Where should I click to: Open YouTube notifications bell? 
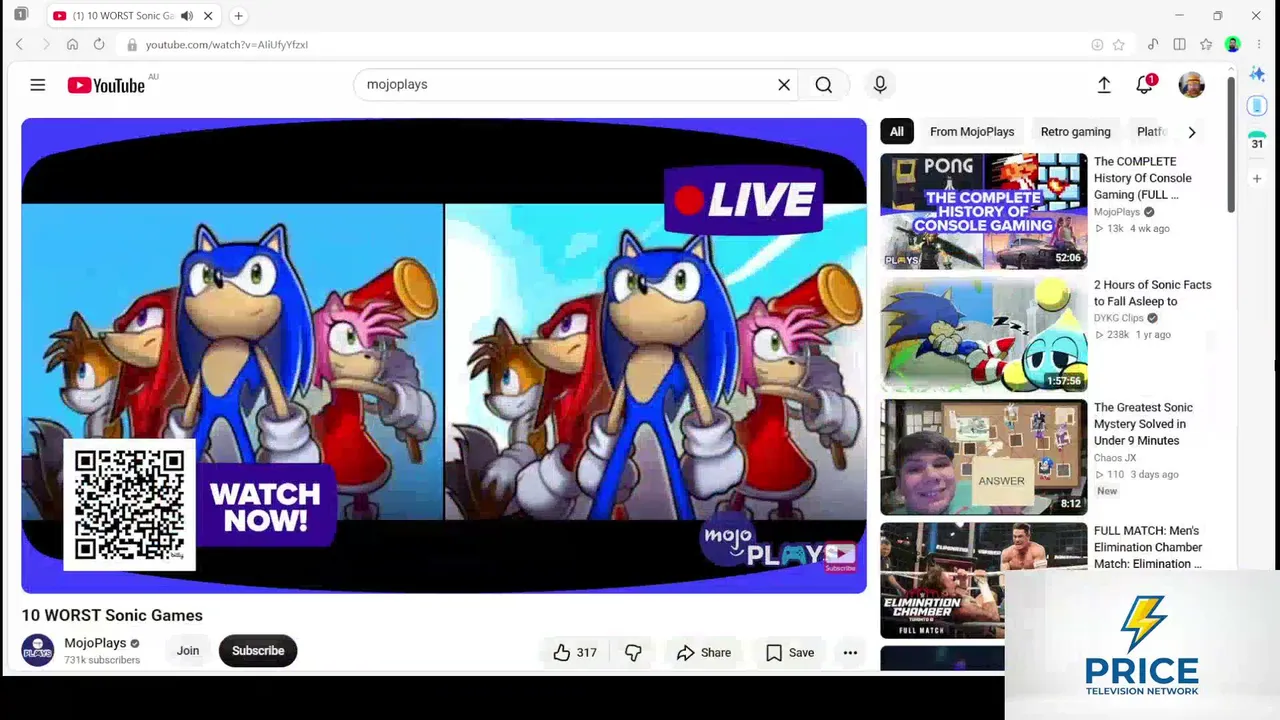point(1145,85)
